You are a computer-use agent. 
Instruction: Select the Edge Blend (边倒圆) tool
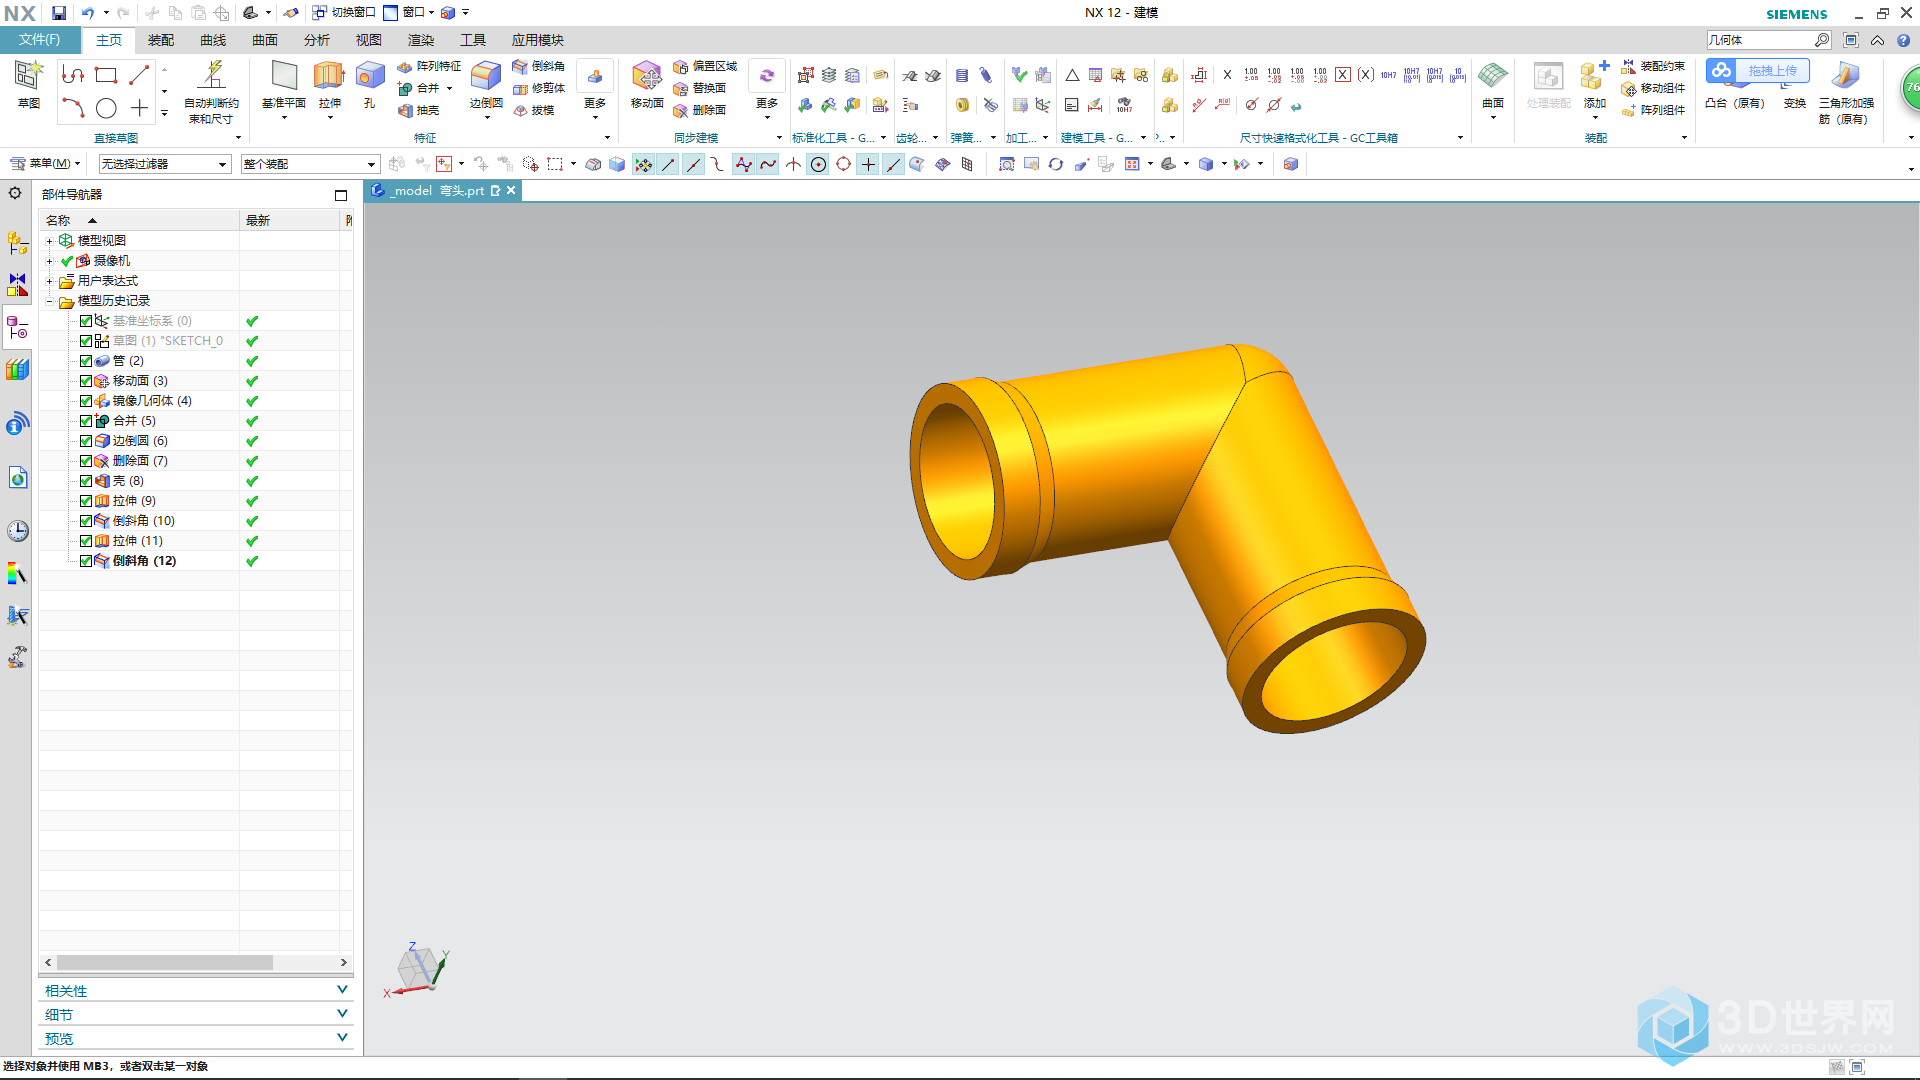point(486,76)
